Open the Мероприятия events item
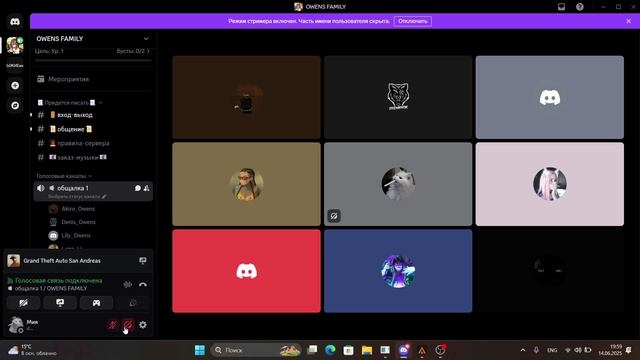640x360 pixels. point(93,79)
